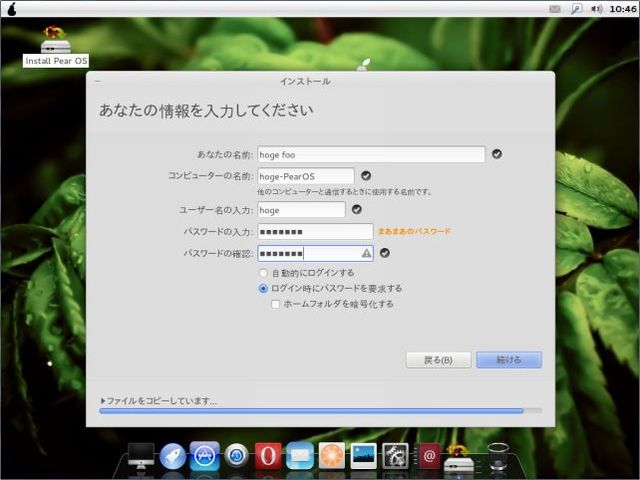Viewport: 640px width, 480px height.
Task: Open the App Store icon in the dock
Action: pyautogui.click(x=204, y=456)
